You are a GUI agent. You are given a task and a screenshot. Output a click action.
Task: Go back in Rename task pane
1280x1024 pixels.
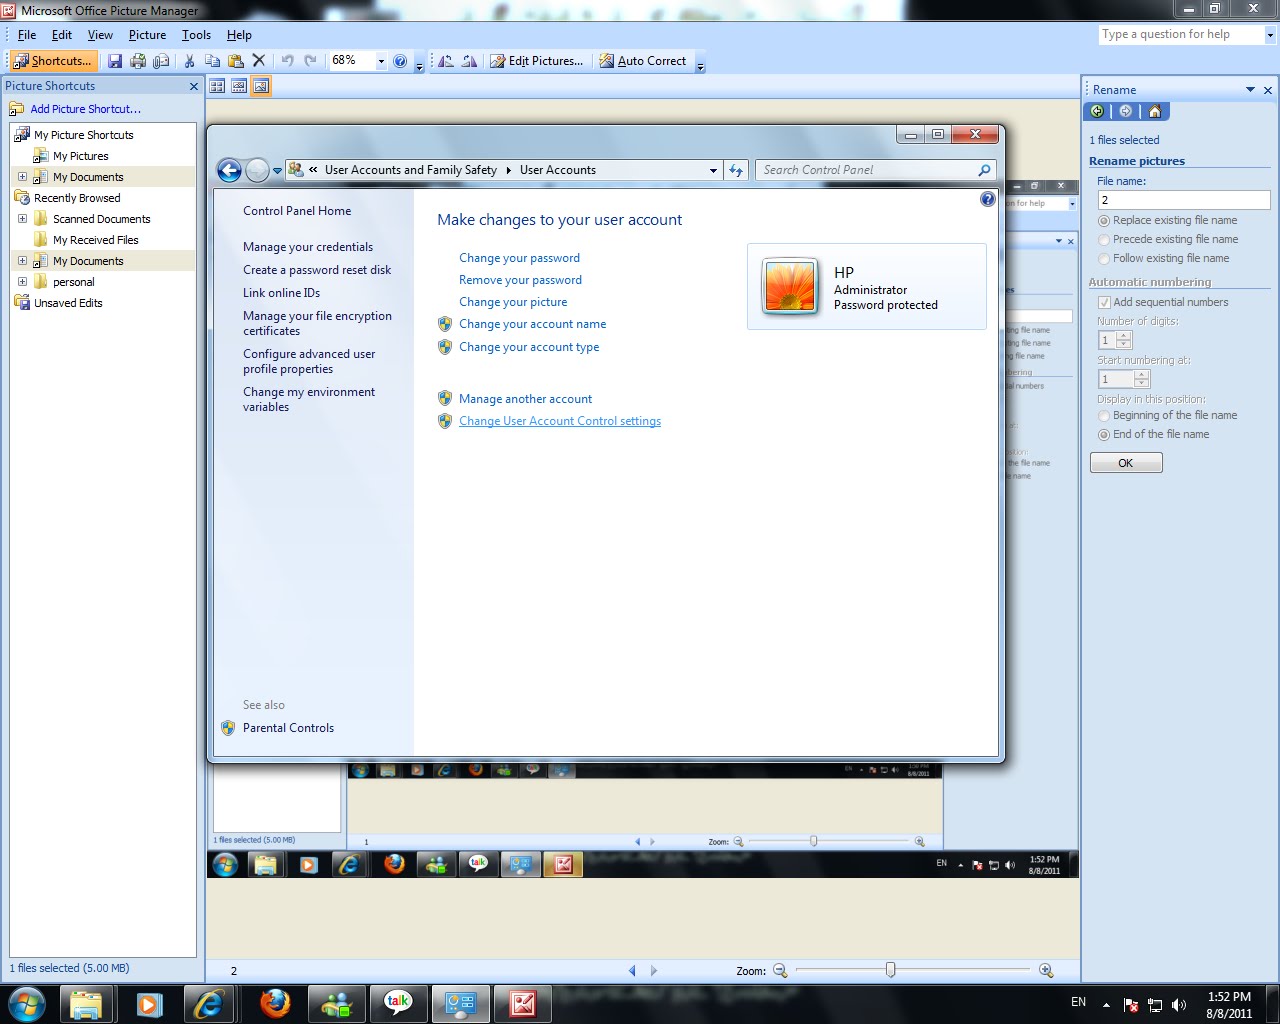(1098, 111)
